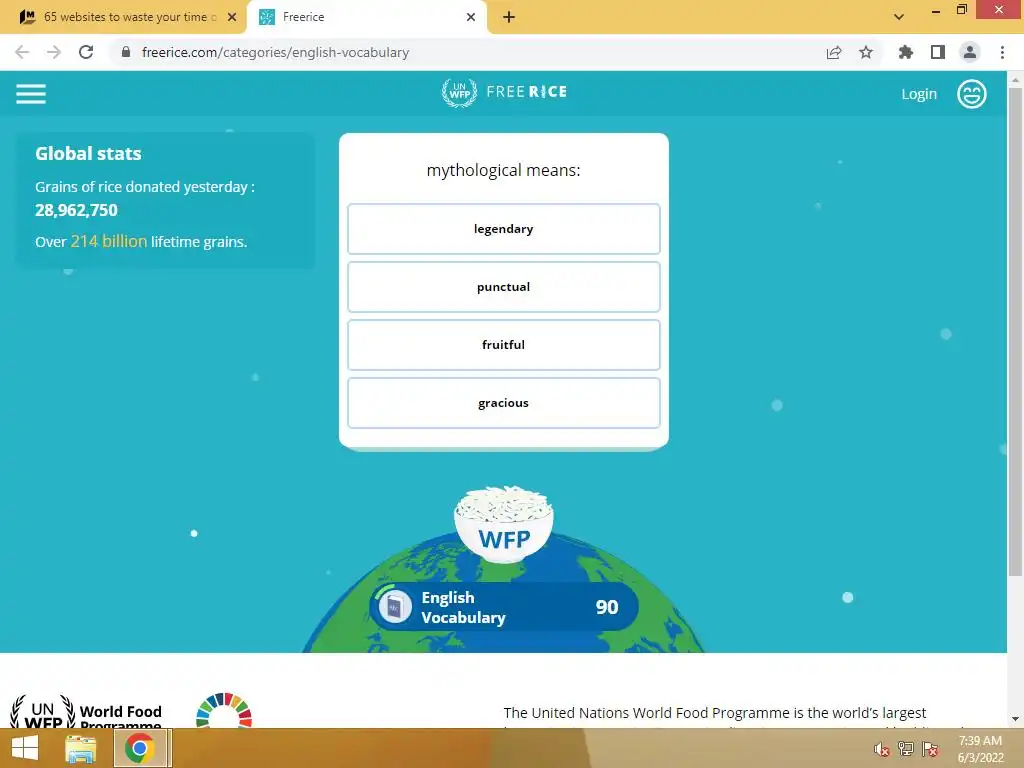
Task: Go back to previous page
Action: 22,52
